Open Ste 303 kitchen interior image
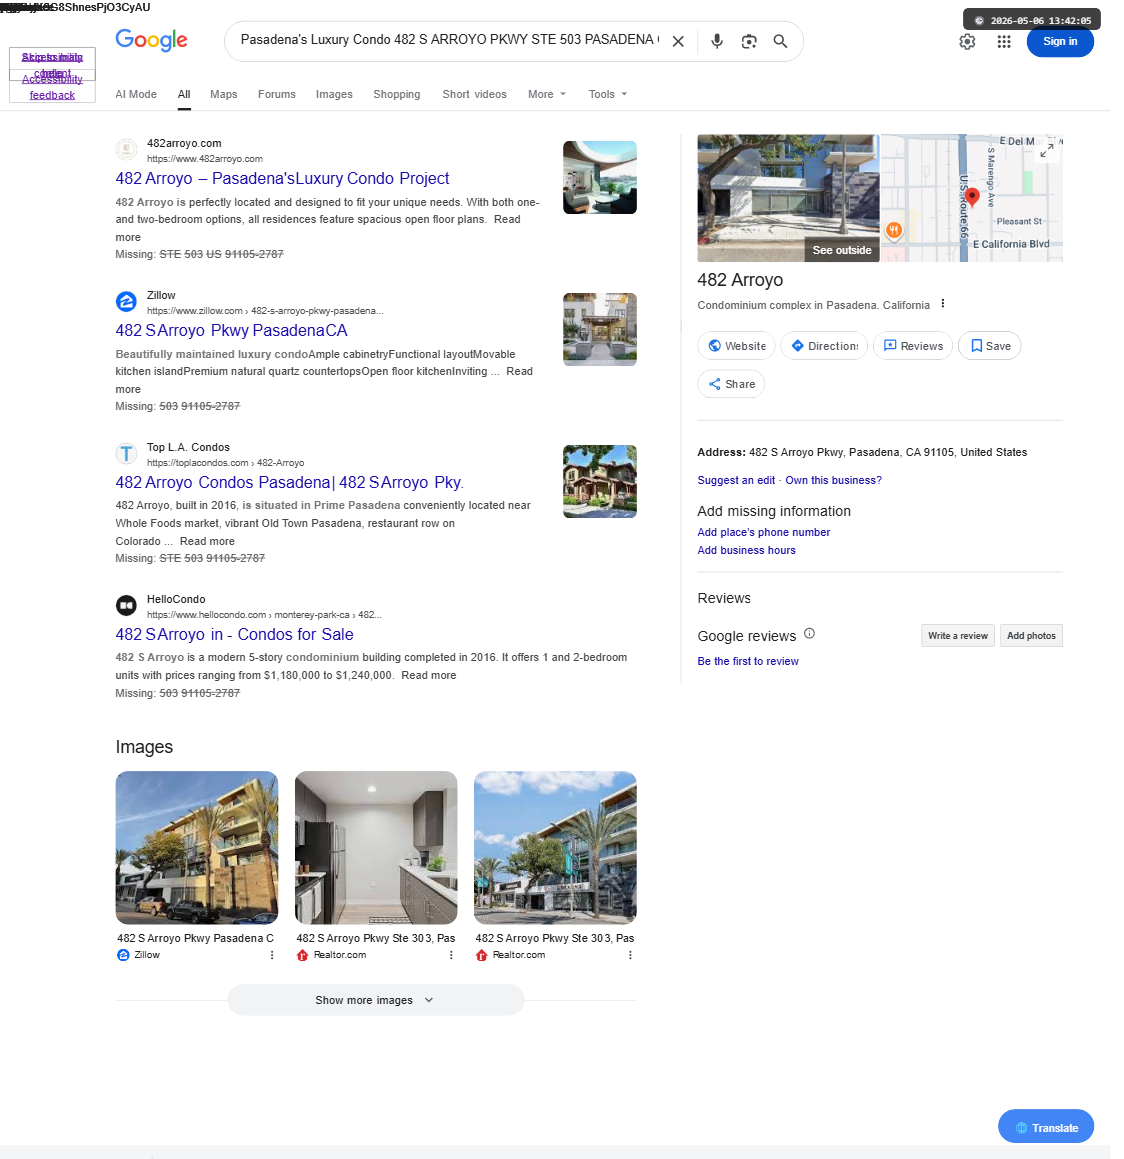This screenshot has width=1124, height=1159. [x=376, y=848]
